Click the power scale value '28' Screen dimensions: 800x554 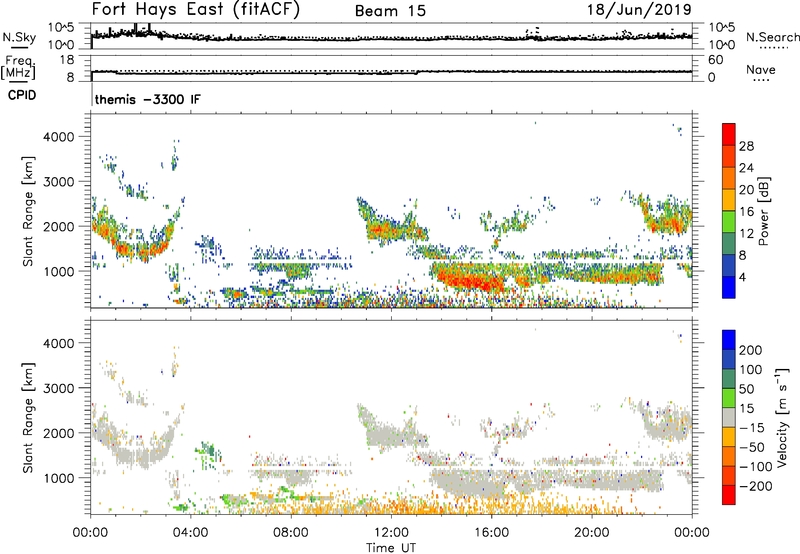click(746, 146)
